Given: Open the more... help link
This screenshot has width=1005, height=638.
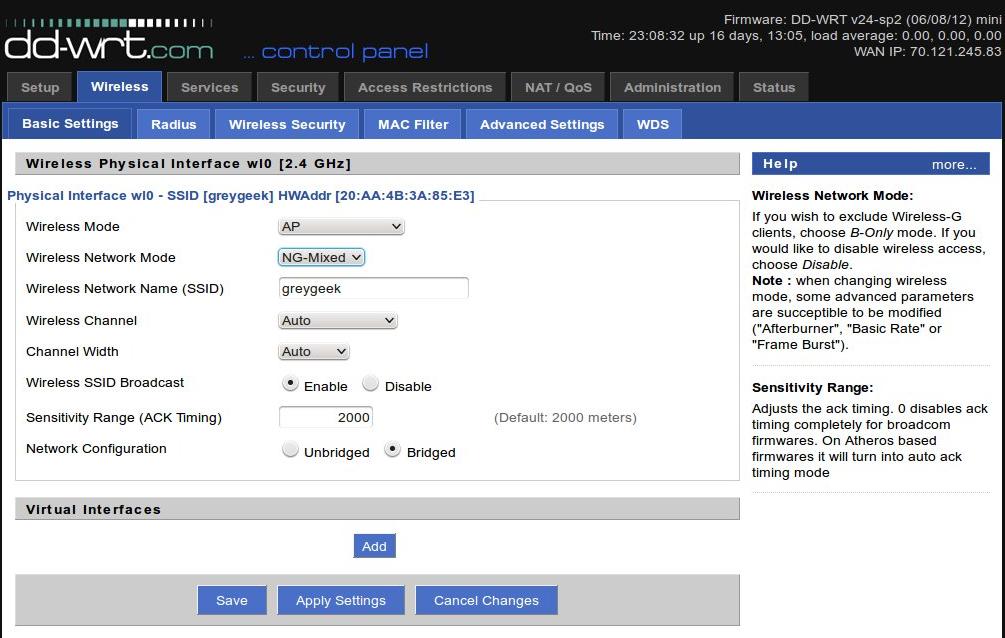Looking at the screenshot, I should coord(954,165).
